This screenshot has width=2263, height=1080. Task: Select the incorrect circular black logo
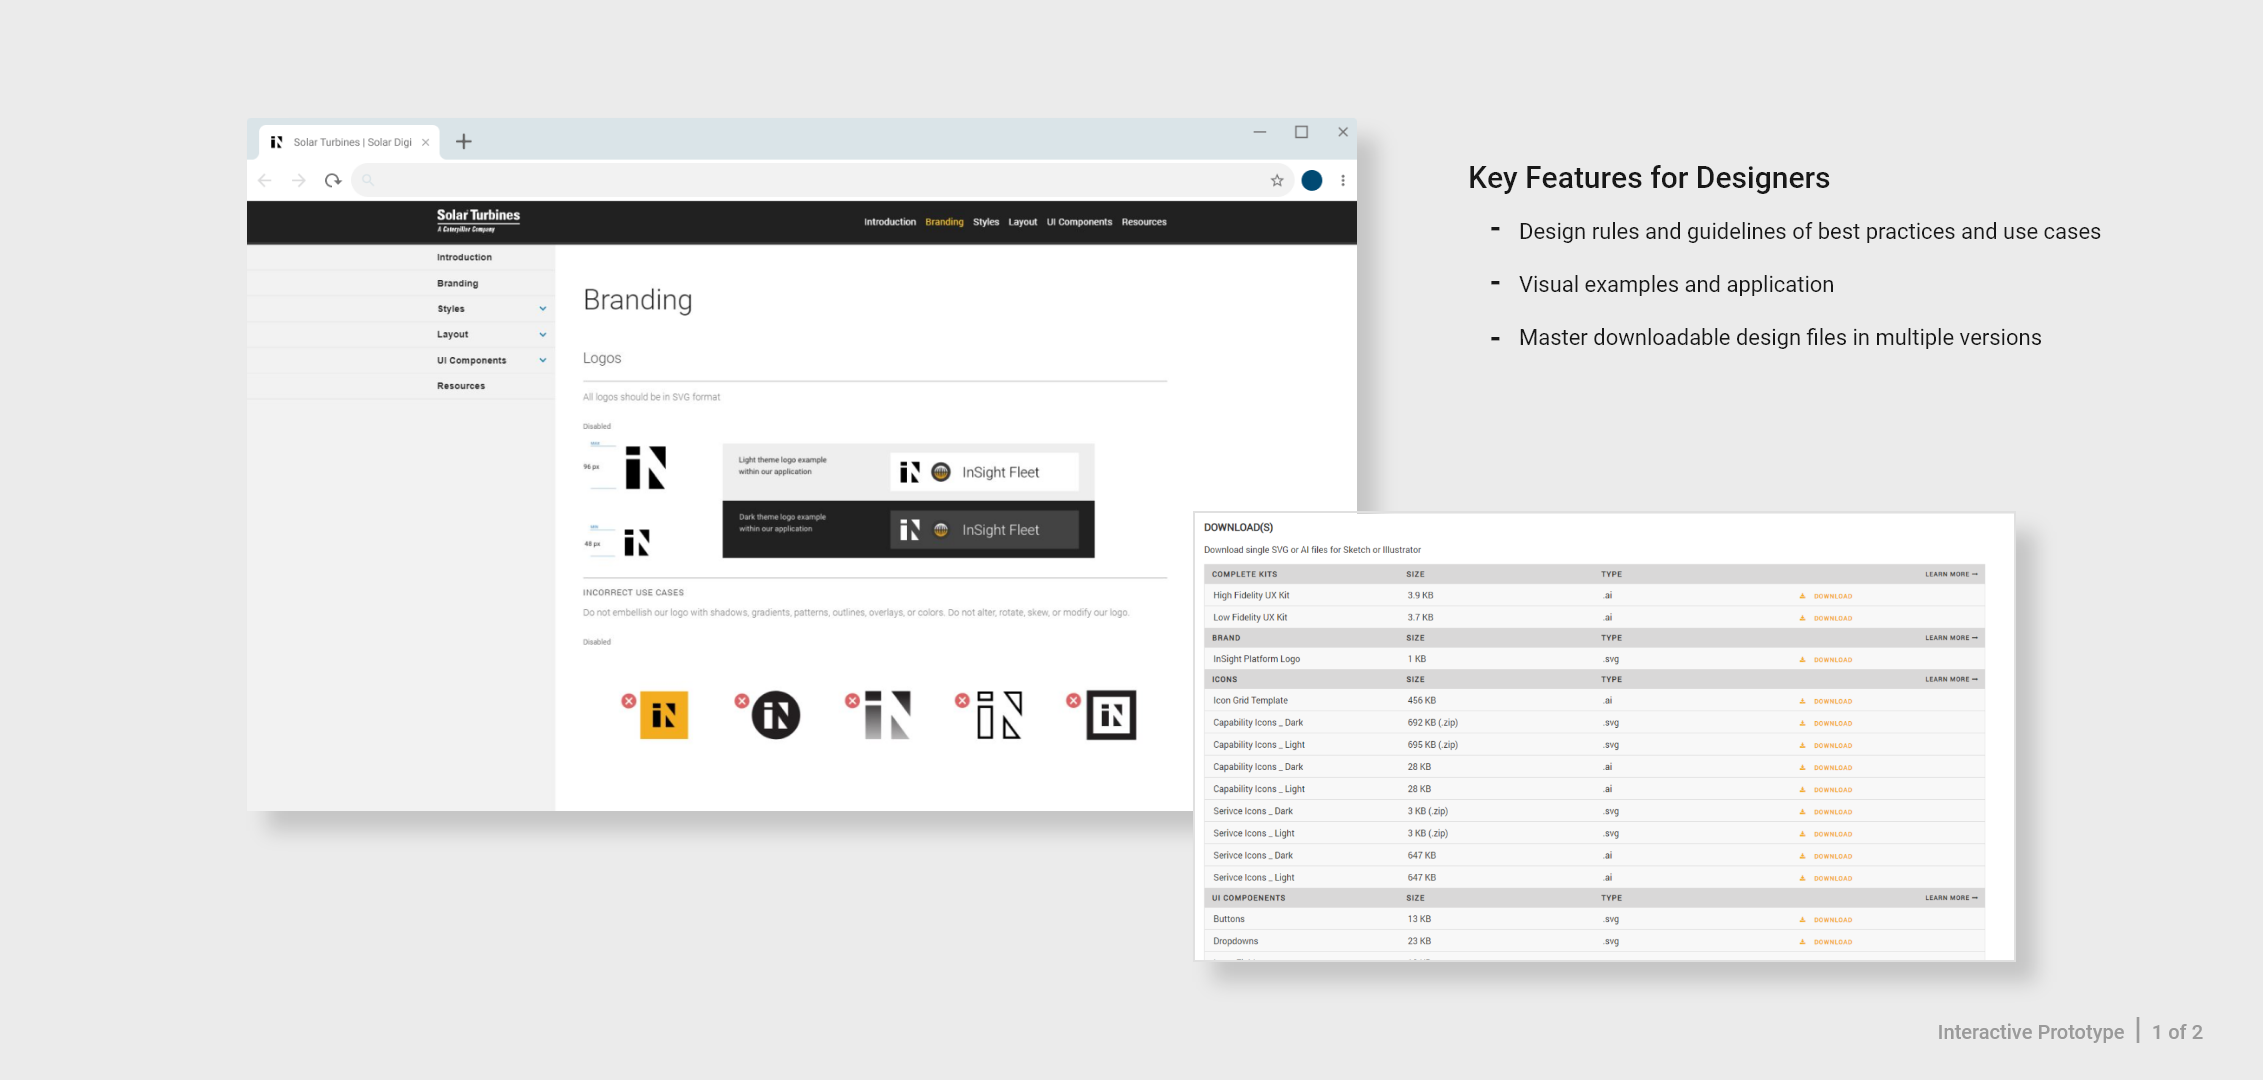[x=776, y=715]
